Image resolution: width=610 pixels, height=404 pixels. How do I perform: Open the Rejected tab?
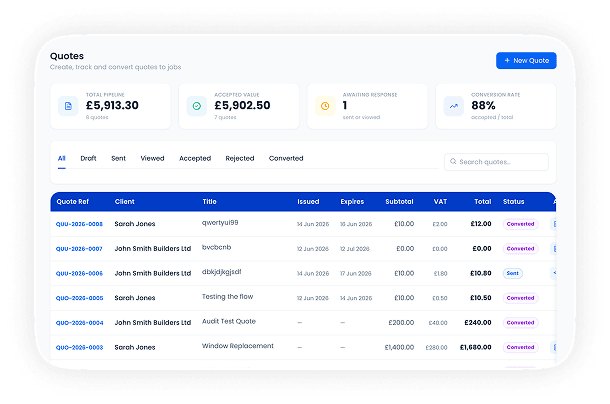coord(240,158)
